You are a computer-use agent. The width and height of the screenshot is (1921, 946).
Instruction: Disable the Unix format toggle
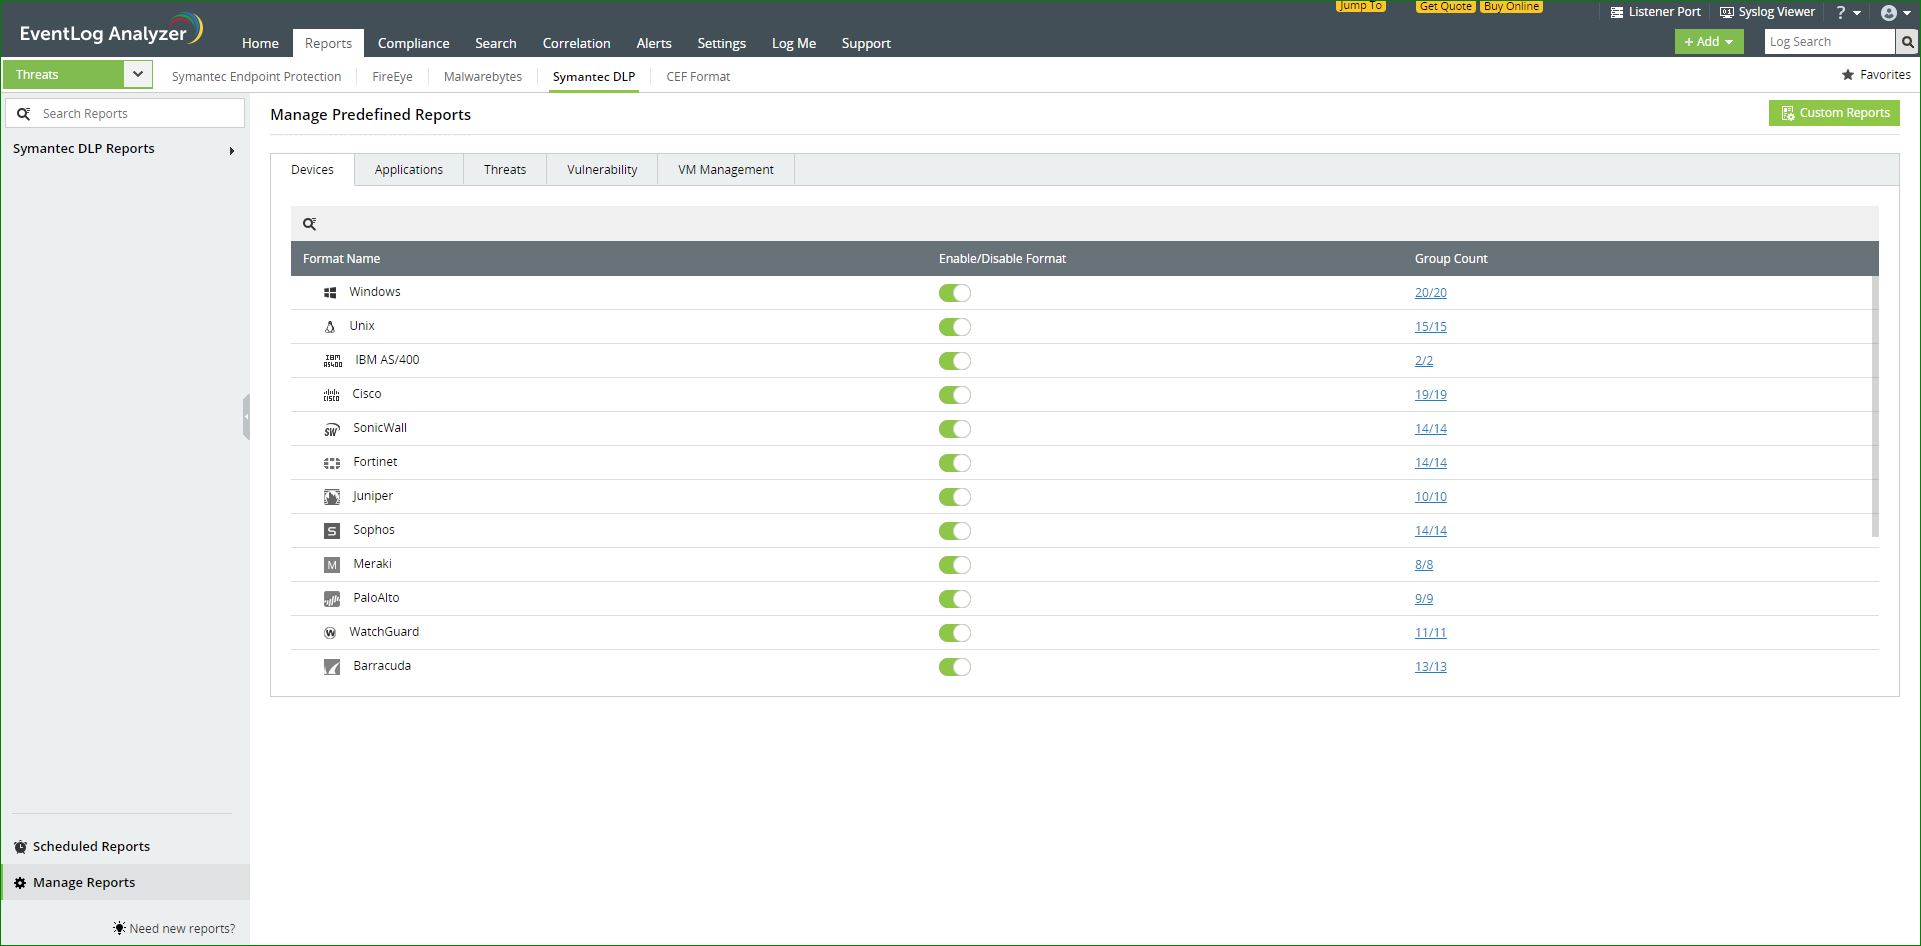click(x=955, y=327)
